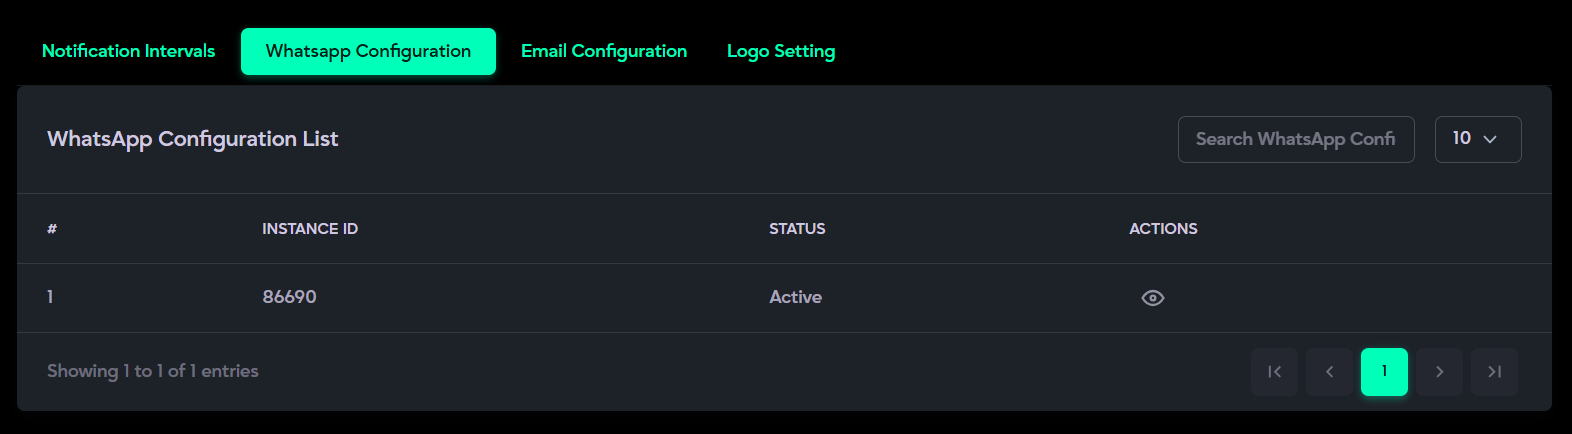Open the entries-per-page dropdown showing 10
Image resolution: width=1572 pixels, height=434 pixels.
[x=1477, y=139]
